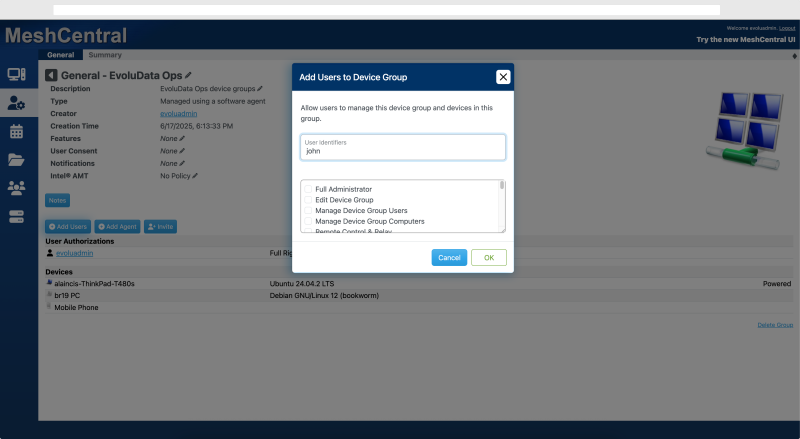The height and width of the screenshot is (439, 800).
Task: Click the Add Users button
Action: tap(68, 227)
